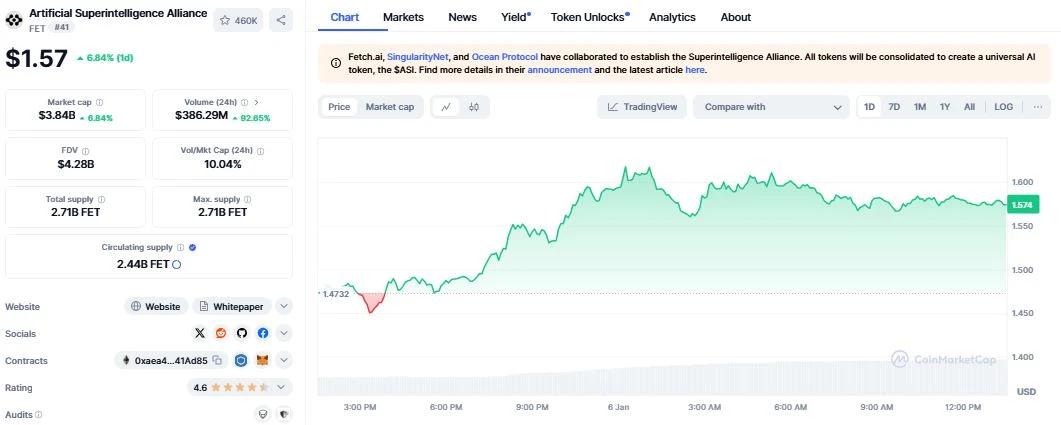
Task: Switch chart to Price view
Action: pos(339,107)
